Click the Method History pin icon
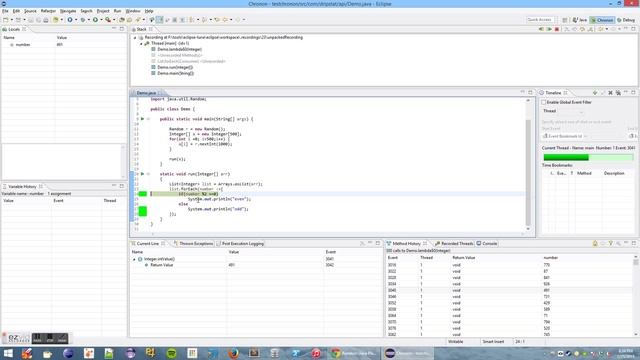Screen dimensions: 640x360 click(595, 244)
